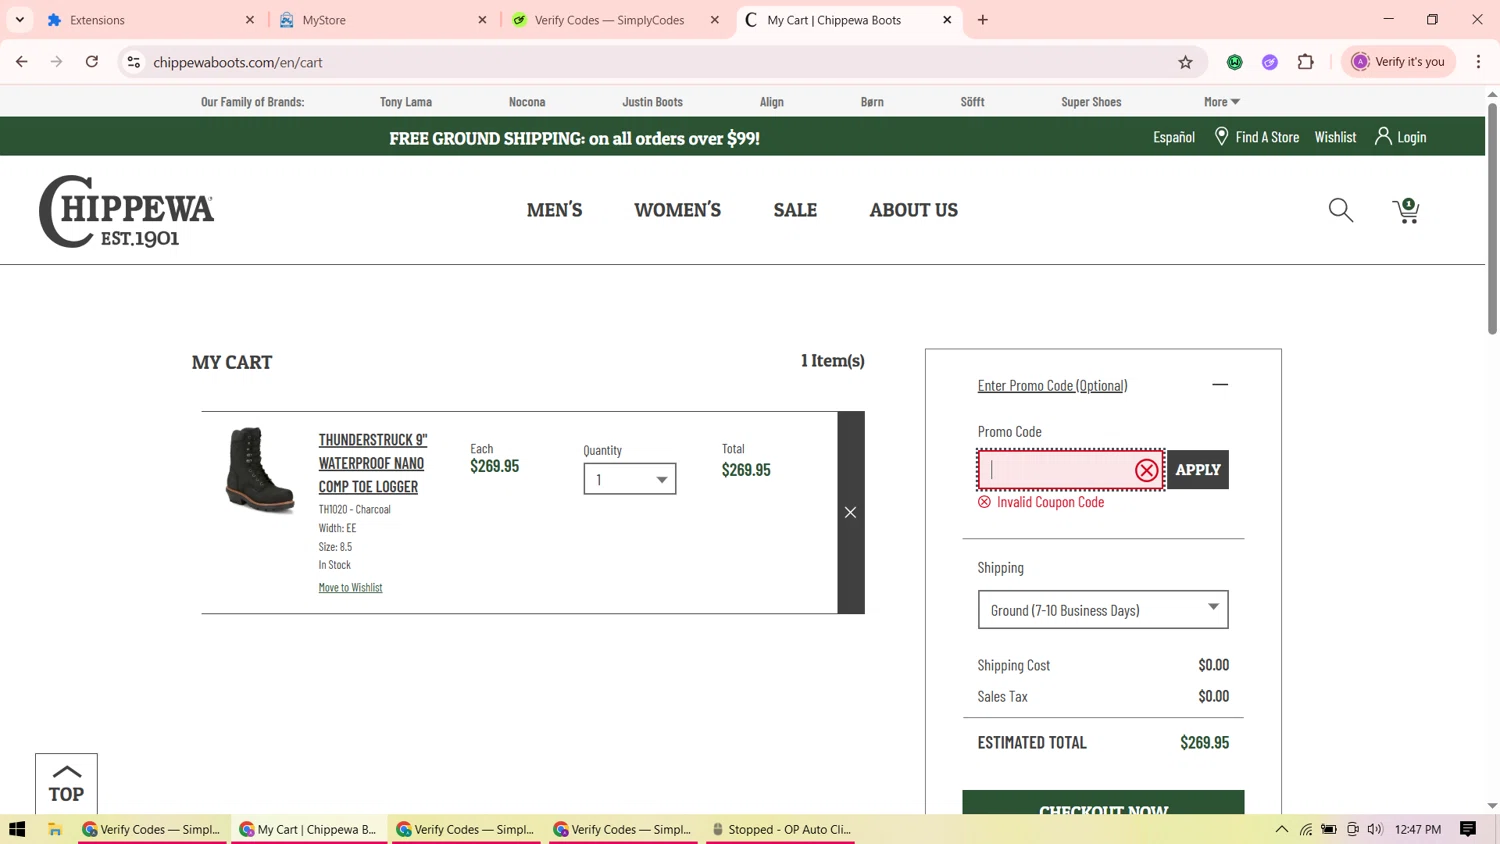1500x844 pixels.
Task: Clear promo code with the red X icon
Action: point(1146,470)
